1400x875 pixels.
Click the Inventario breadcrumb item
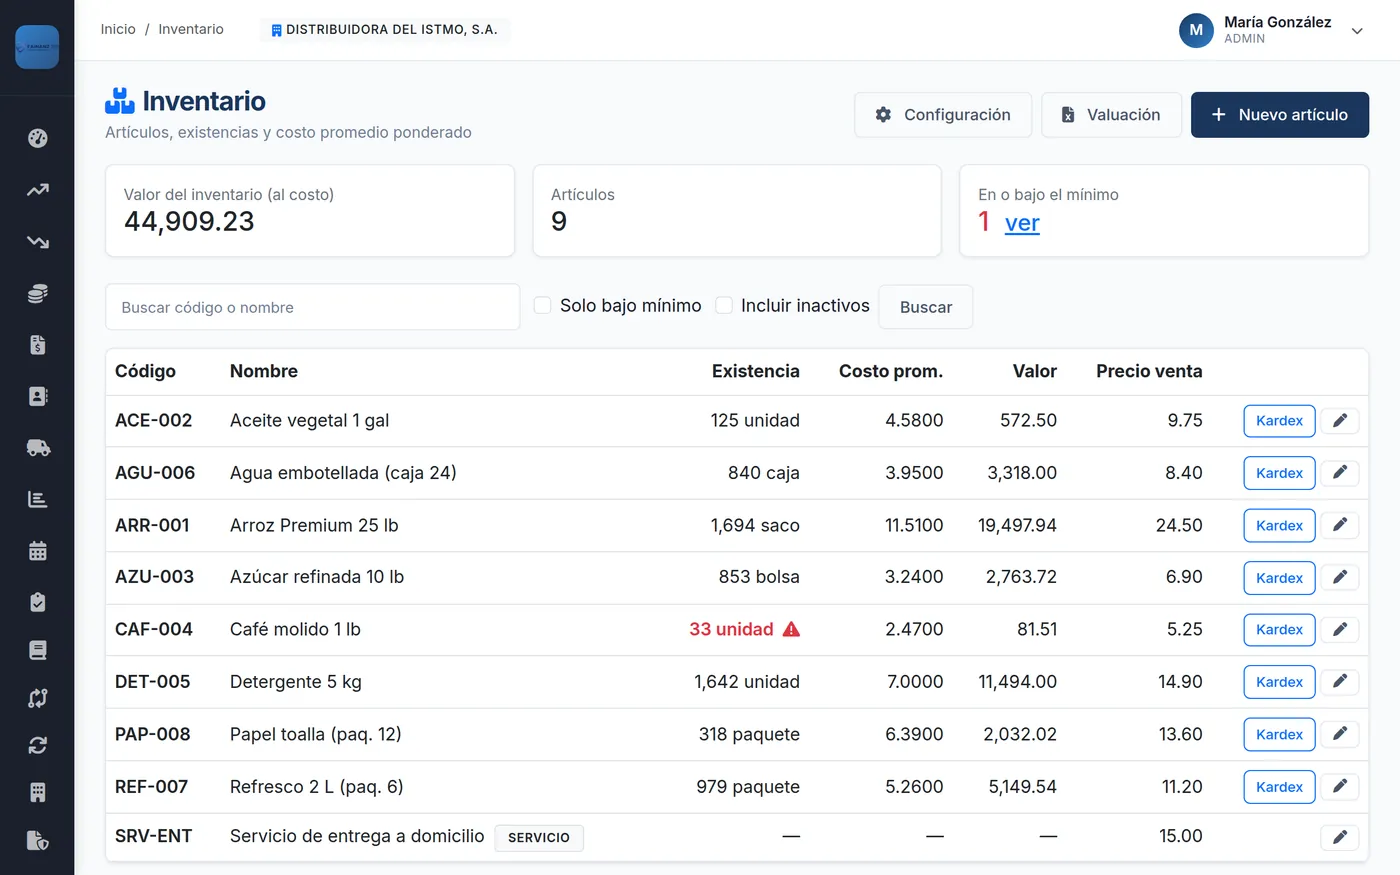pos(191,29)
